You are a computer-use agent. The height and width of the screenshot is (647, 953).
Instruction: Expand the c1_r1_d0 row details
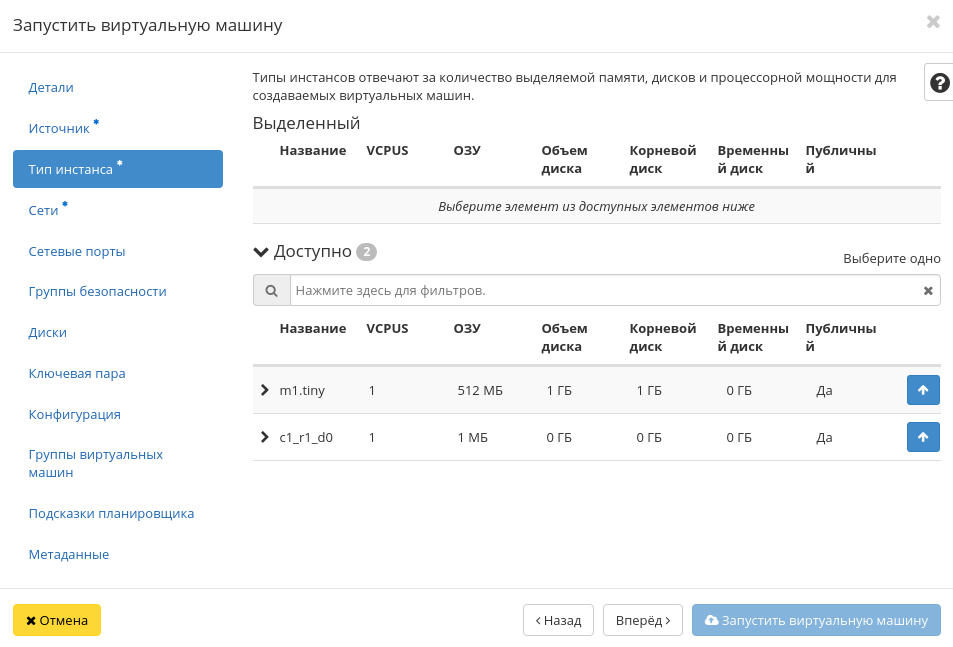tap(264, 437)
